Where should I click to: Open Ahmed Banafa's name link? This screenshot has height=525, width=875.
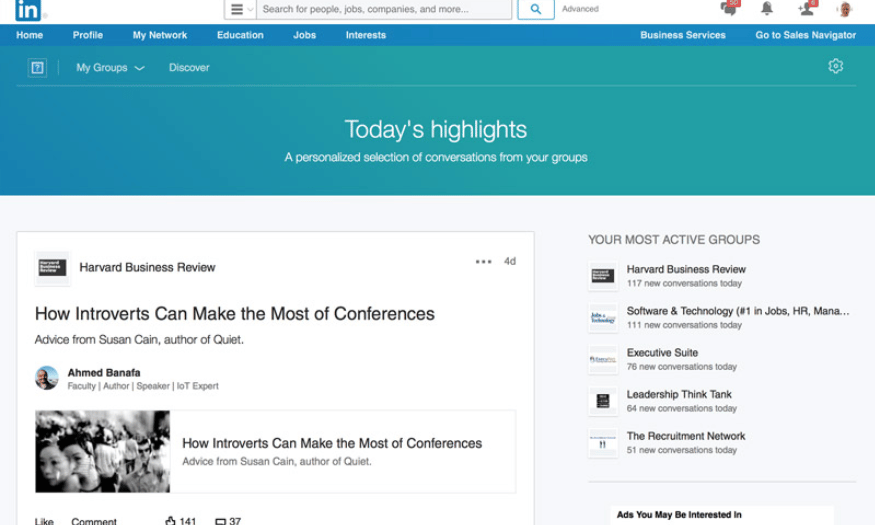pos(104,373)
